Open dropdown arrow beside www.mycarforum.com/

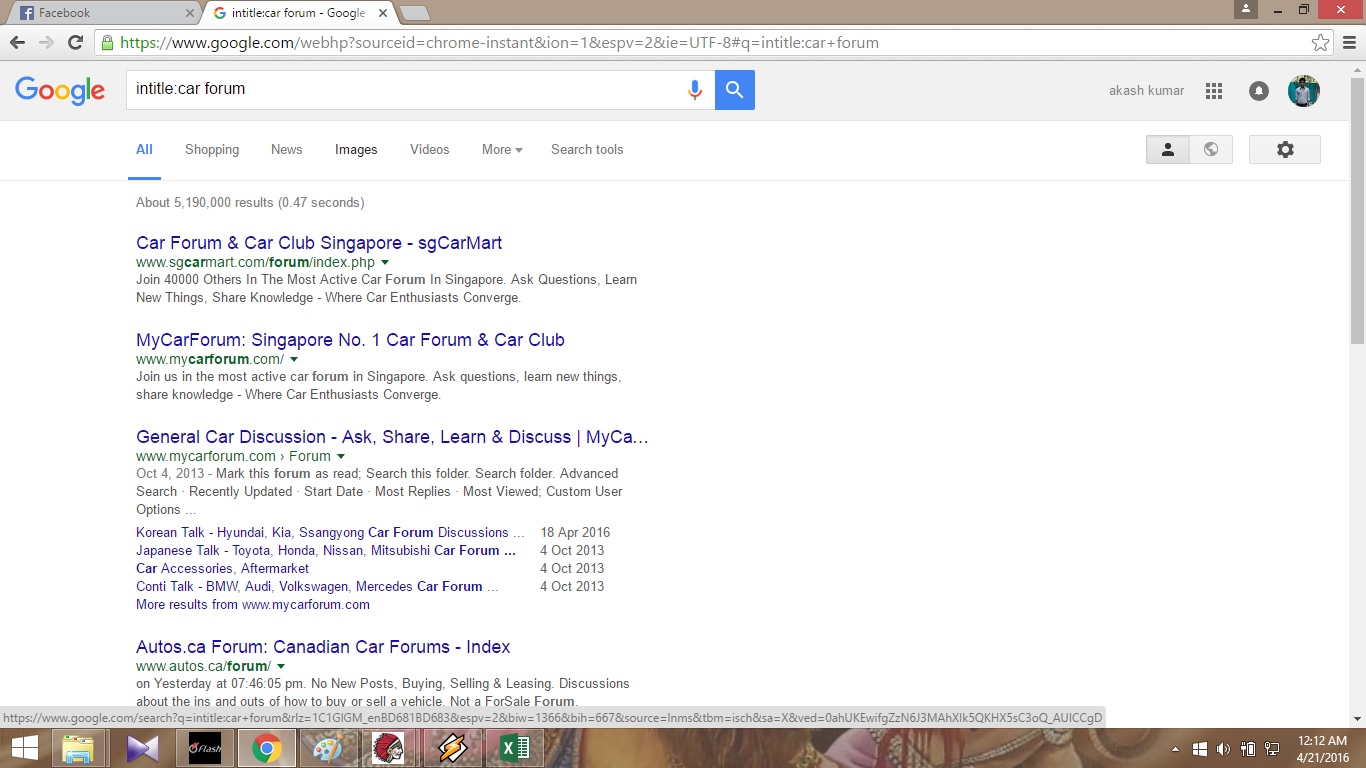click(x=294, y=359)
